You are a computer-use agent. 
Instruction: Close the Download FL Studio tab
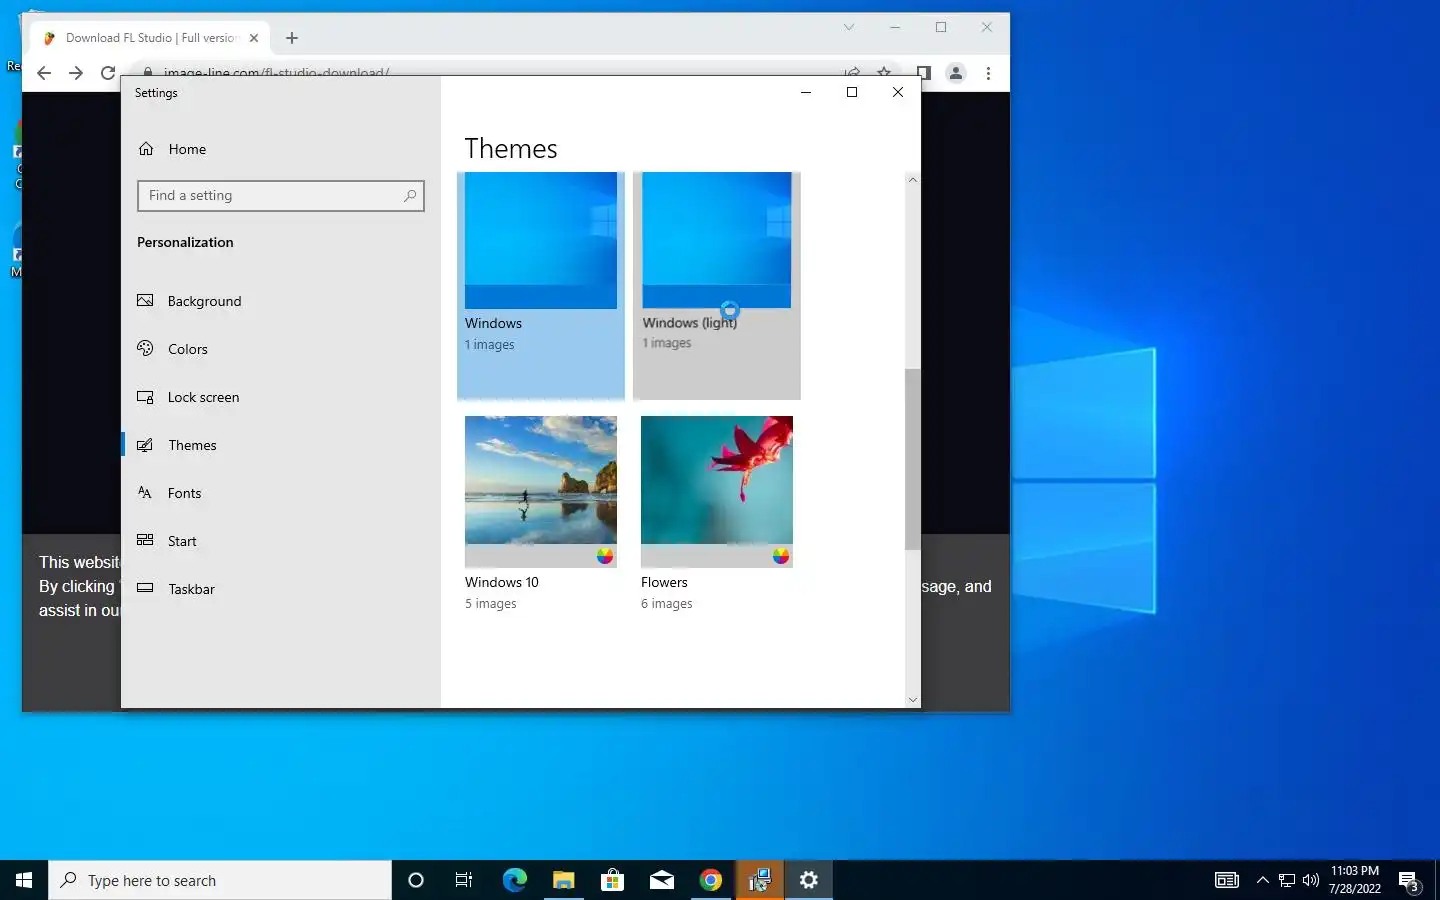(254, 38)
